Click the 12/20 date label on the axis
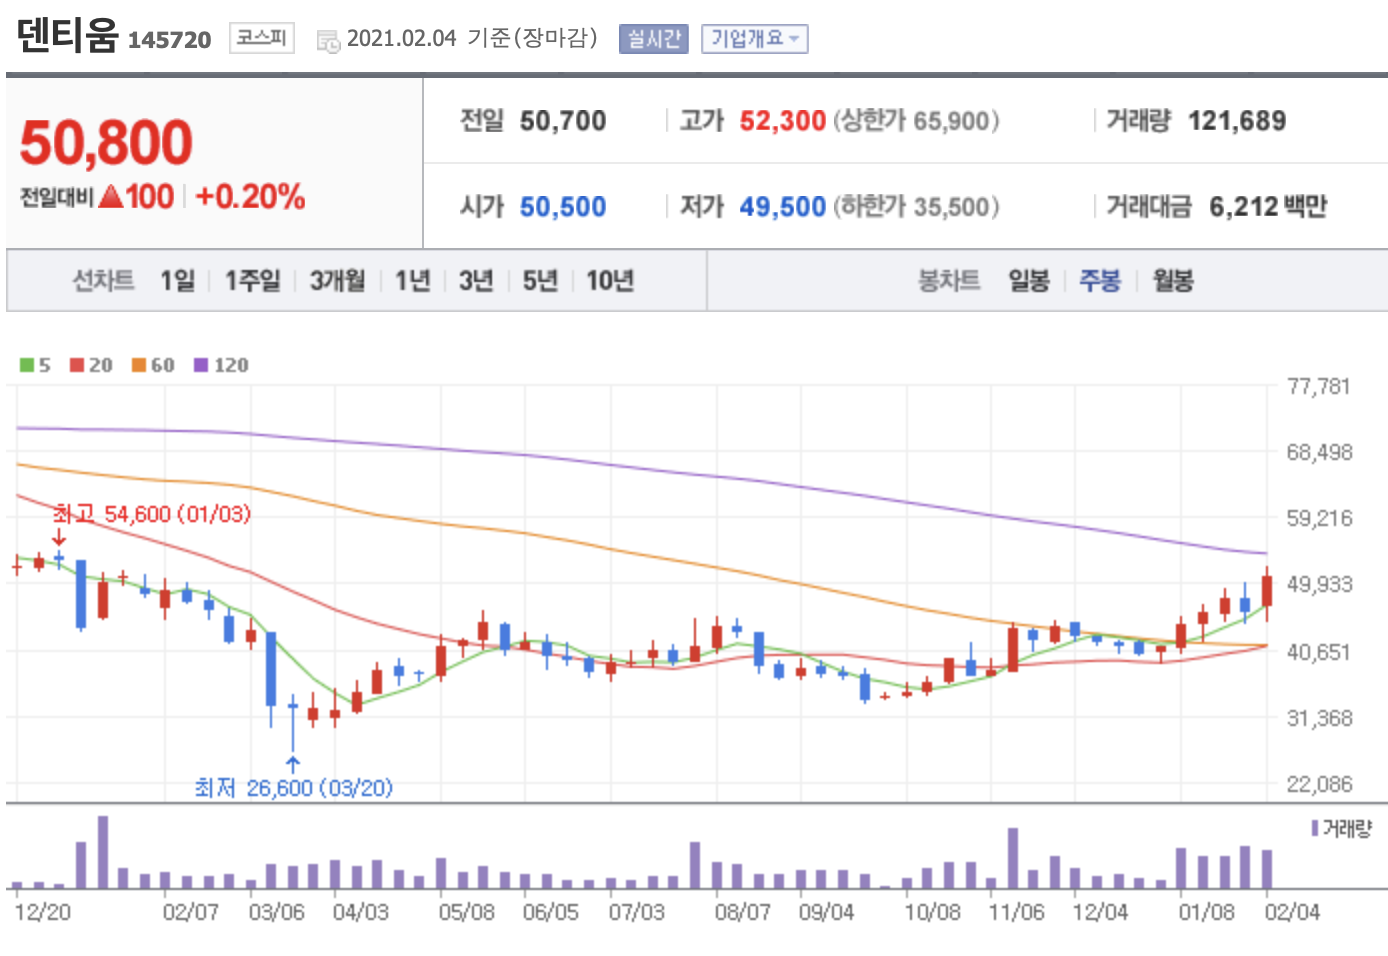Image resolution: width=1388 pixels, height=956 pixels. coord(43,912)
